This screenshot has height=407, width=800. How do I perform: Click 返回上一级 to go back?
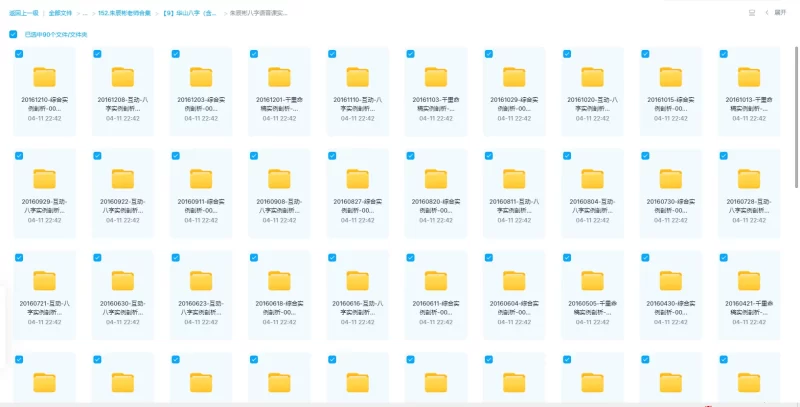click(24, 13)
